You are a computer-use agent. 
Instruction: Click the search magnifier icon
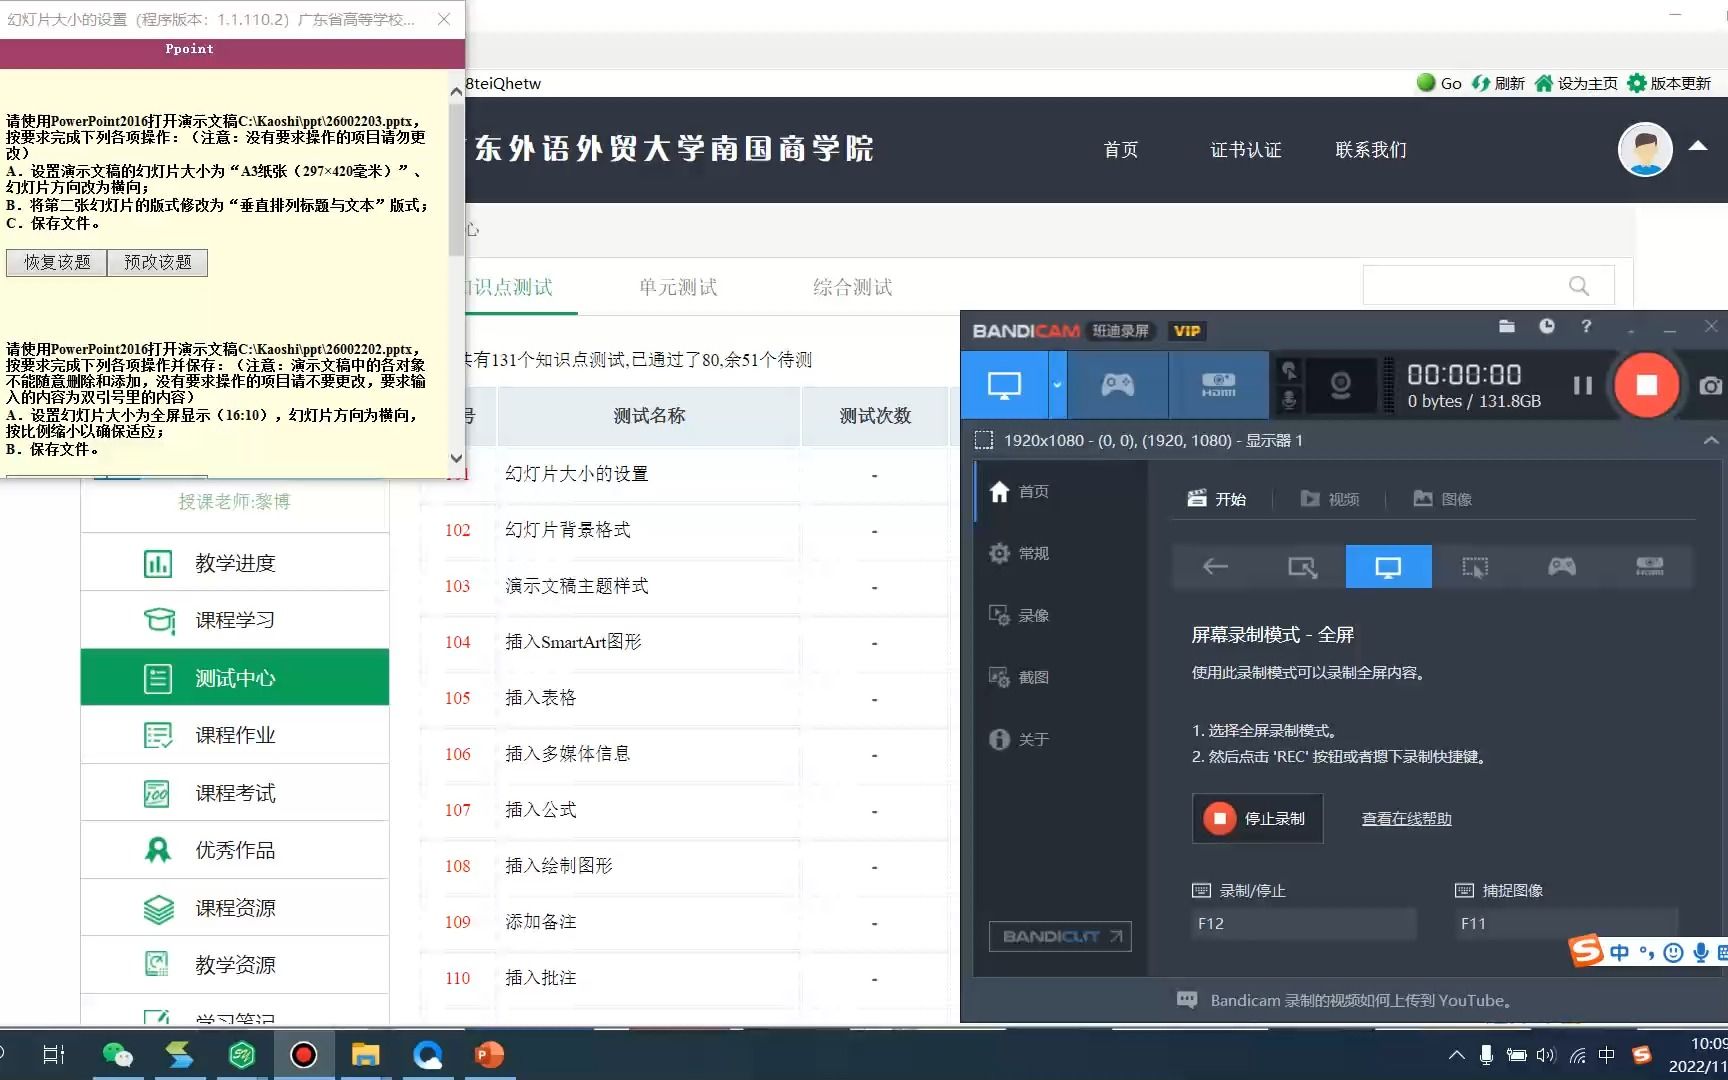click(x=1579, y=286)
